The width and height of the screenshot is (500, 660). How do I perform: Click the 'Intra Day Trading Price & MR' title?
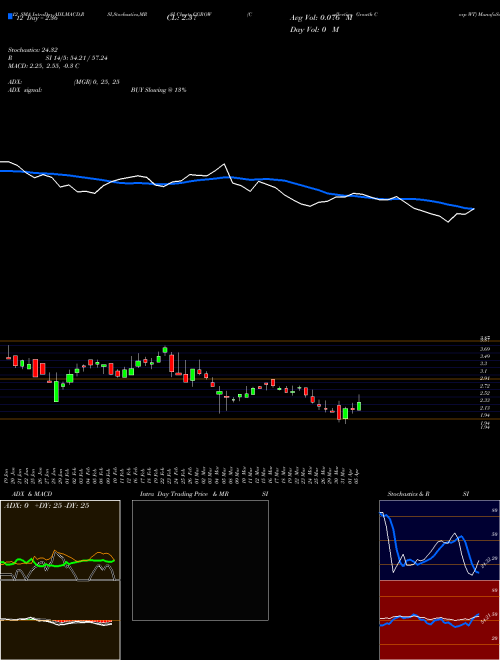[184, 494]
